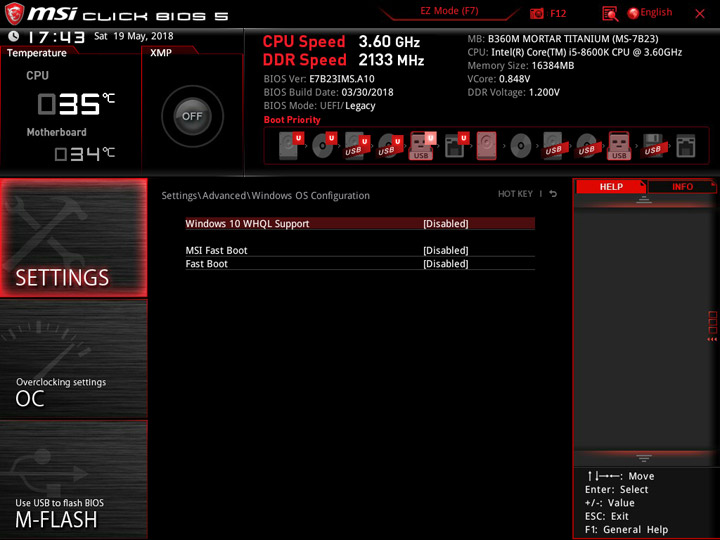Select the UEFI network boot icon

[456, 146]
